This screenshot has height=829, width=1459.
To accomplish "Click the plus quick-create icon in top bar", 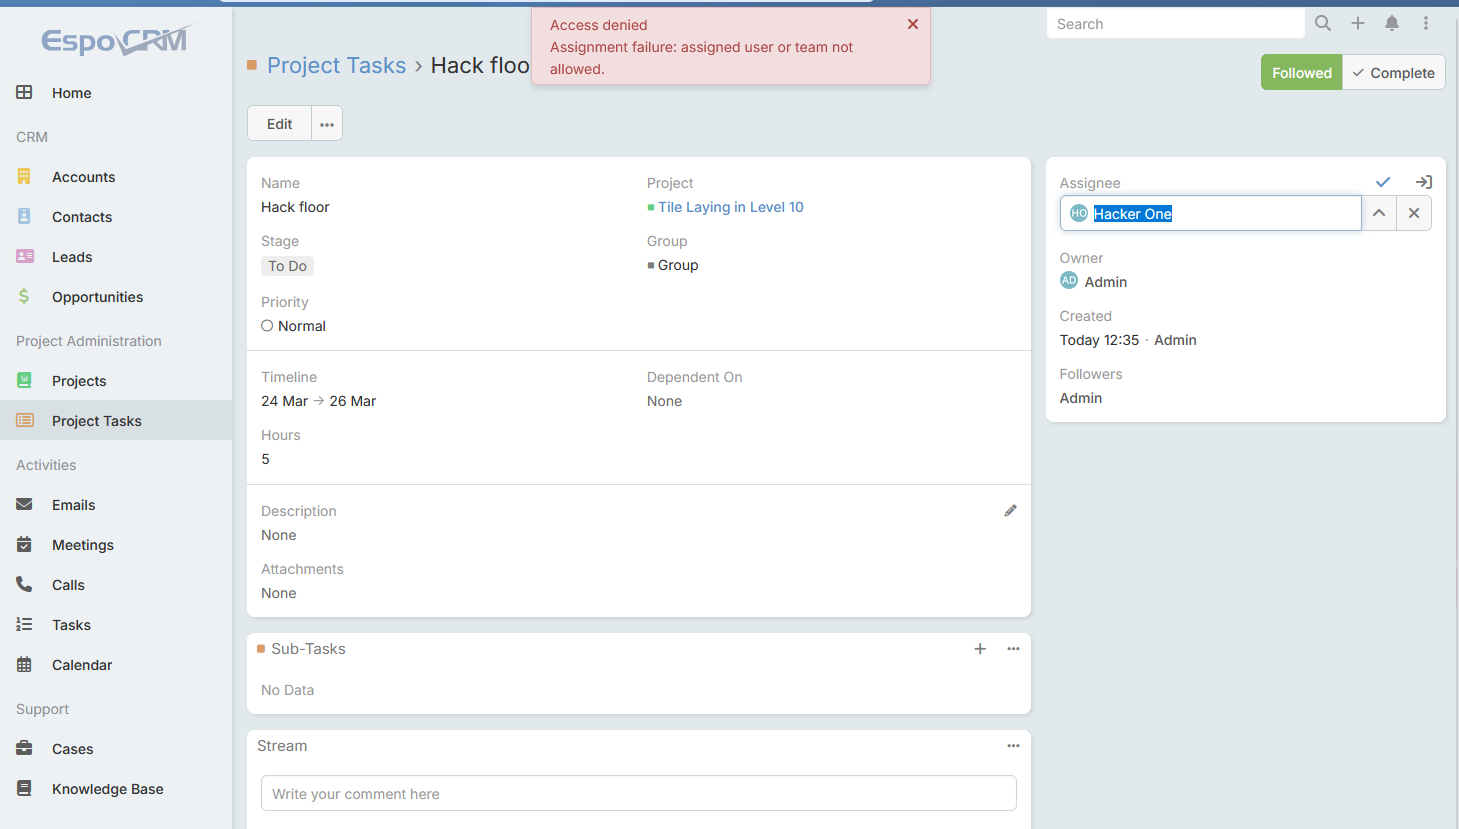I will [x=1357, y=23].
